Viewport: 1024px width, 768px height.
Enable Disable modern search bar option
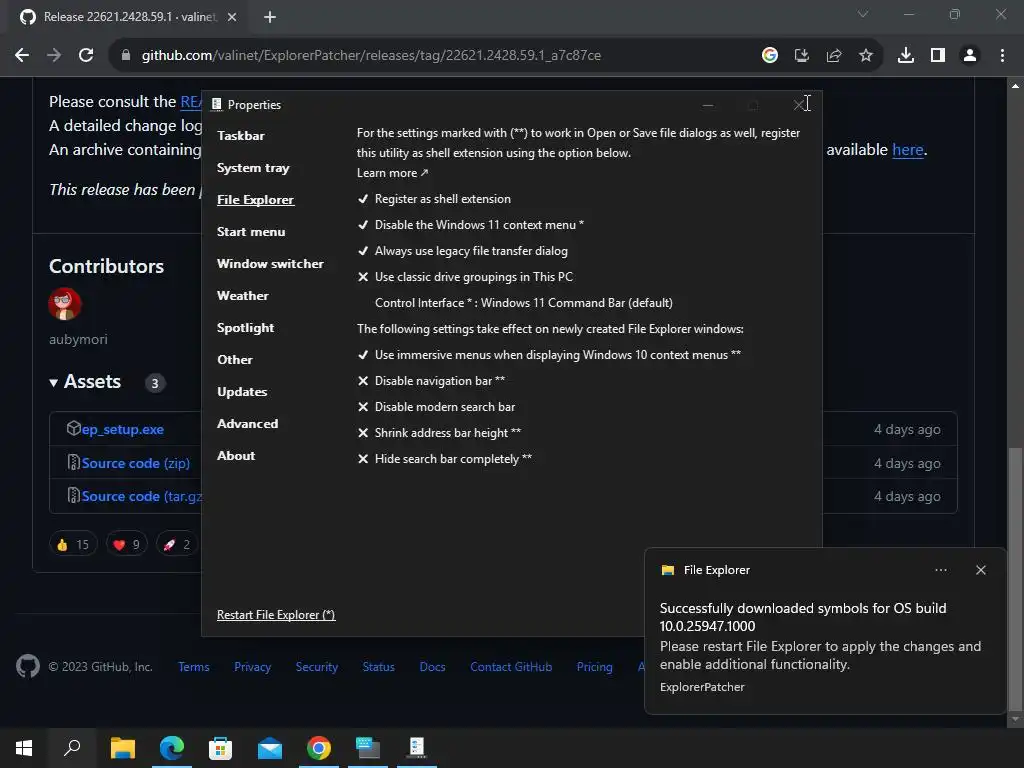click(436, 407)
